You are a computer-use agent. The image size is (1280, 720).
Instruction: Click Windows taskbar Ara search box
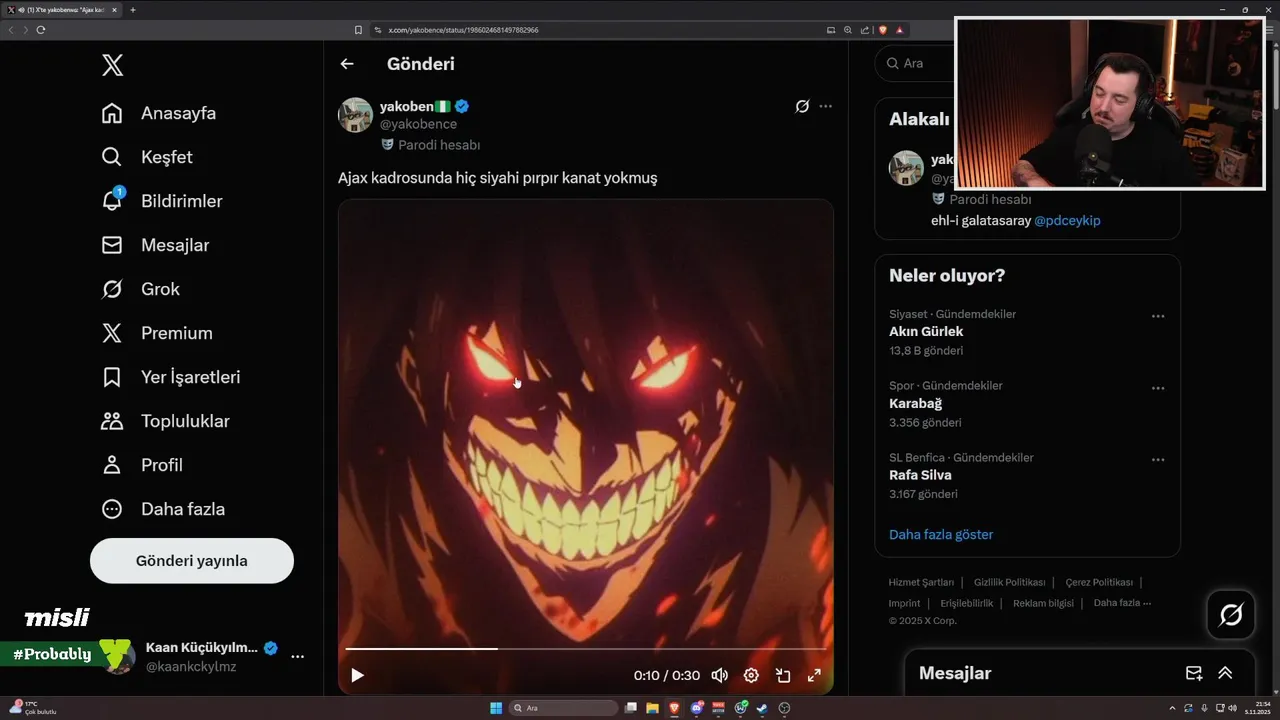click(564, 708)
